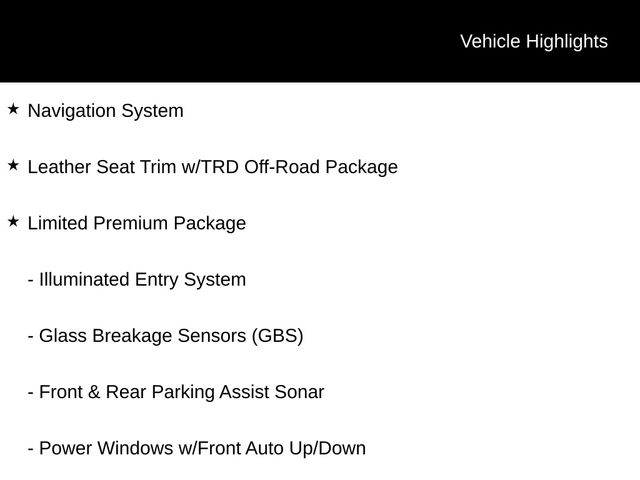Click the star beside Leather Seat Trim
The height and width of the screenshot is (480, 640).
coord(13,165)
